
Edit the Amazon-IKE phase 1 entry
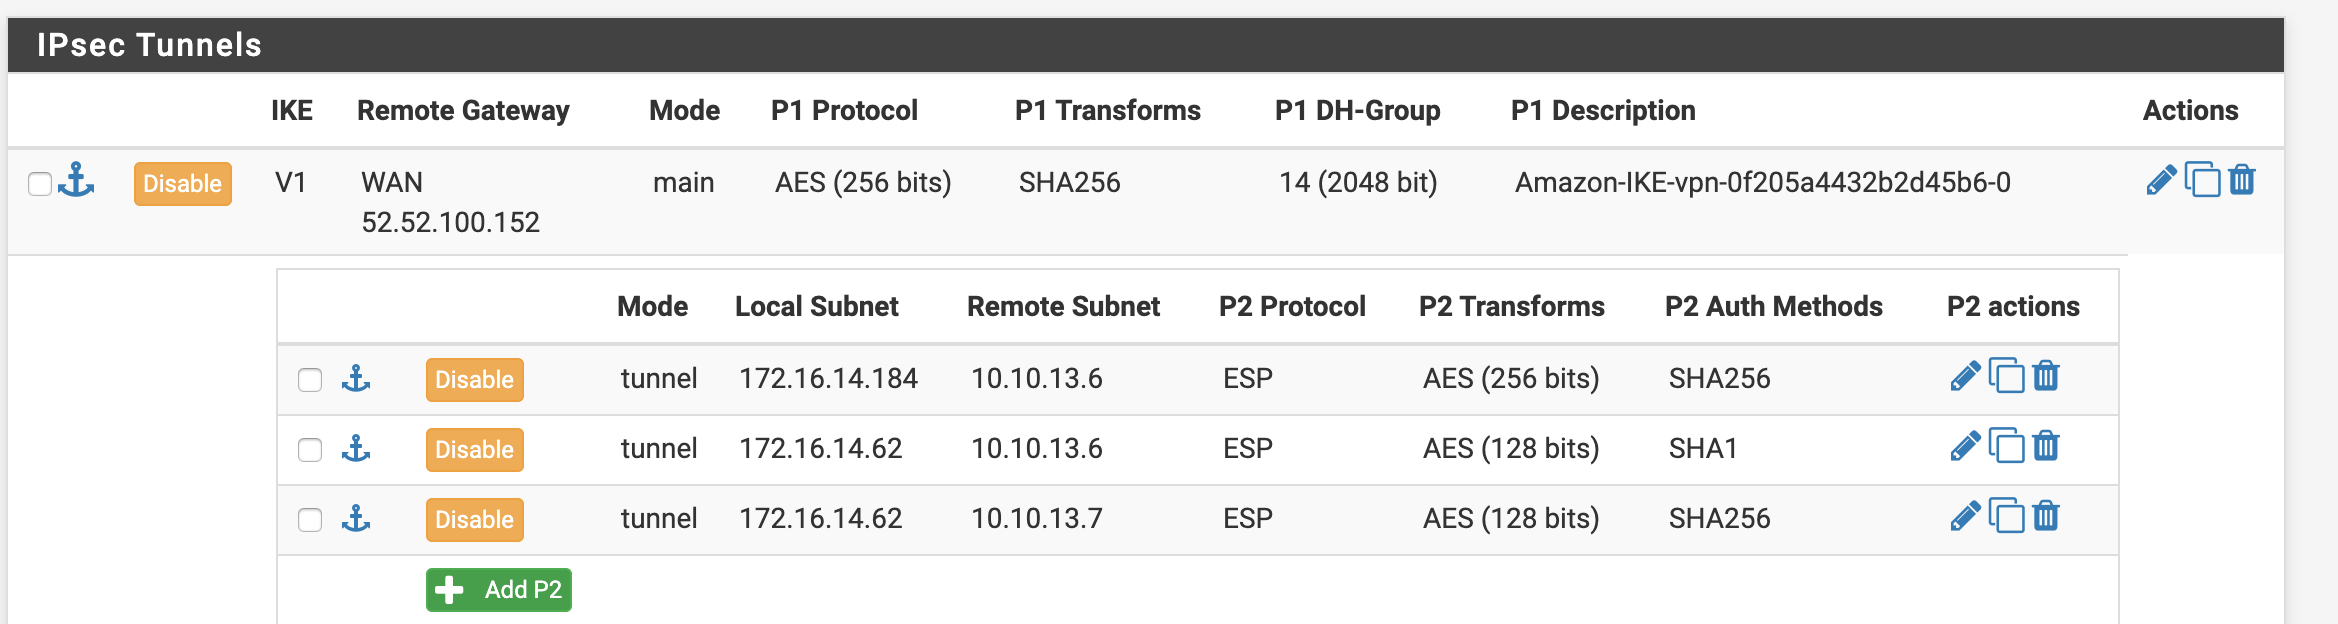click(x=2161, y=181)
